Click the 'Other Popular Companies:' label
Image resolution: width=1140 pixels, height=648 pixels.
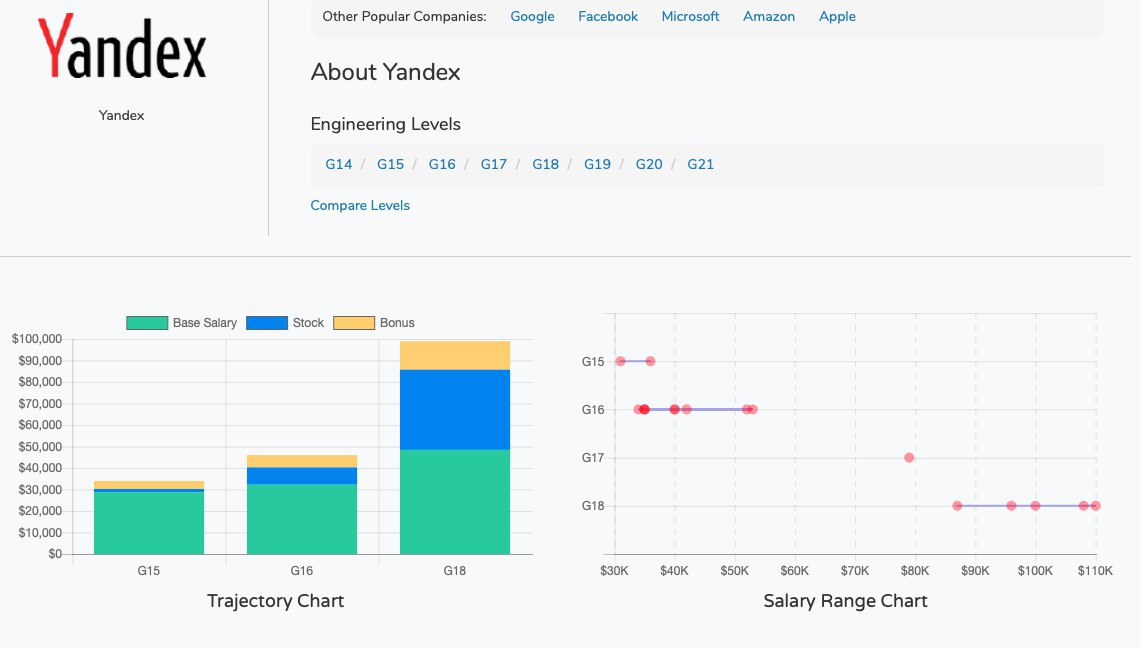click(x=404, y=16)
